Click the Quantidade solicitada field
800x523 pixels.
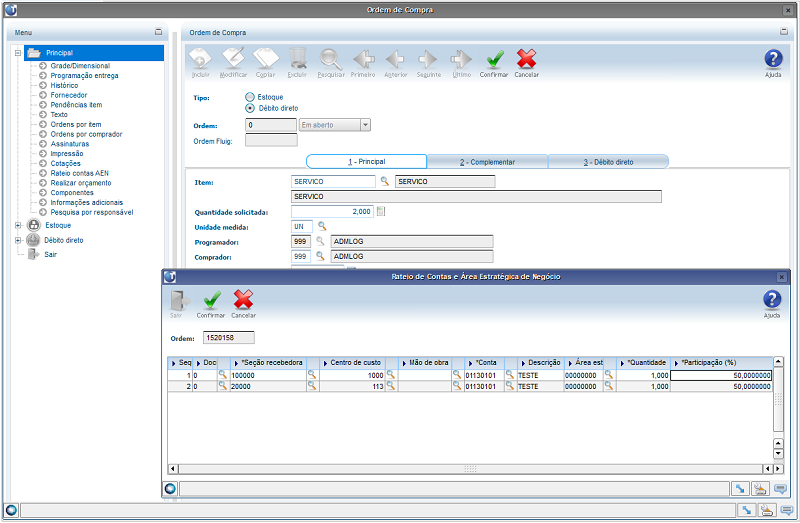click(x=332, y=211)
